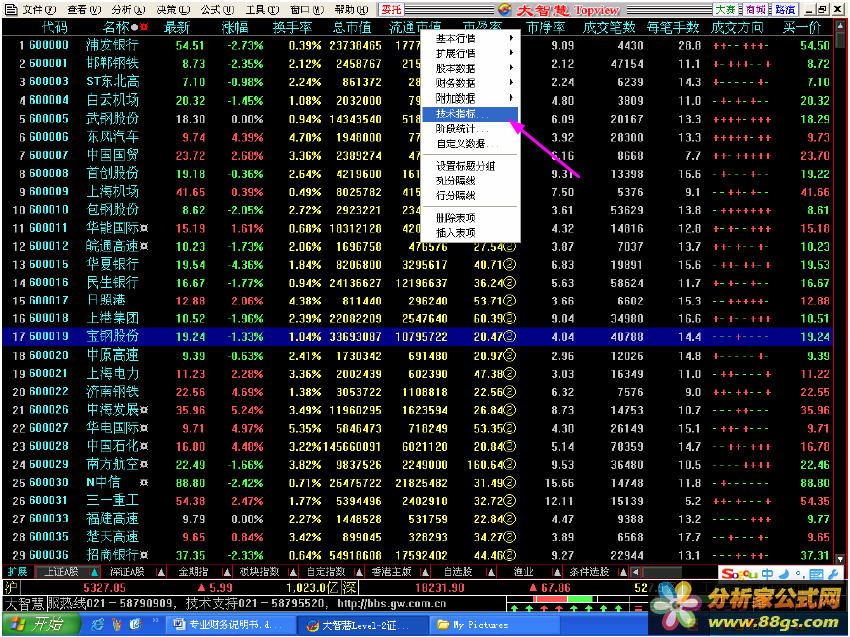The height and width of the screenshot is (637, 850).
Task: Open the Windows 开始 Start button
Action: [x=41, y=625]
